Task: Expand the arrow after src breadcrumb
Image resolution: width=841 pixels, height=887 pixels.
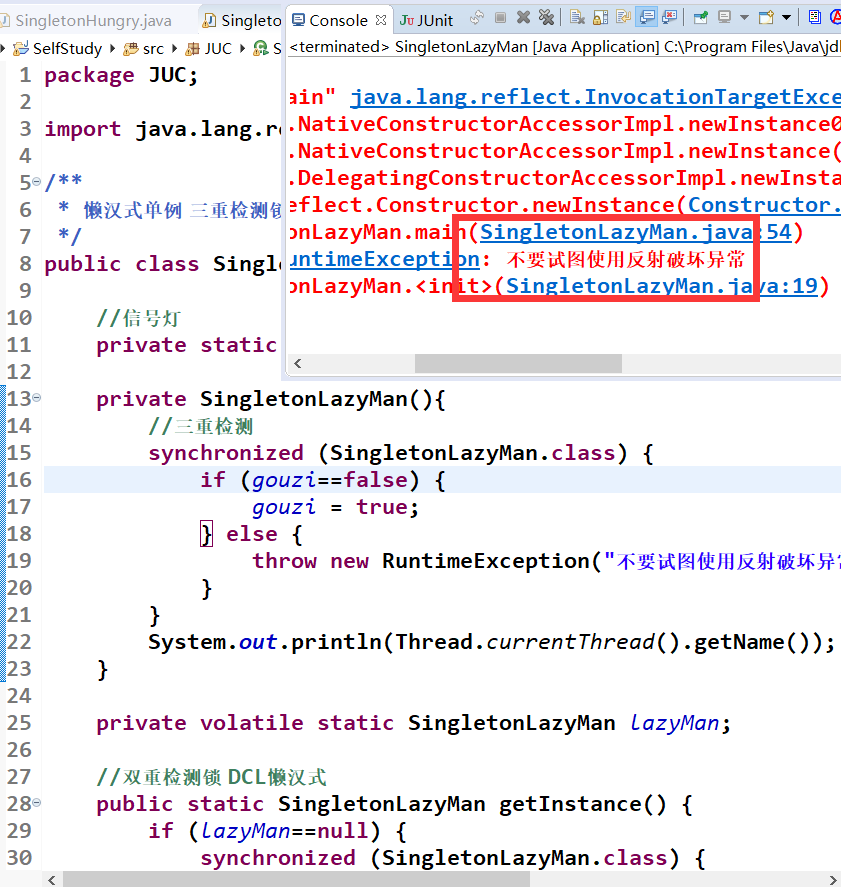Action: click(x=175, y=49)
